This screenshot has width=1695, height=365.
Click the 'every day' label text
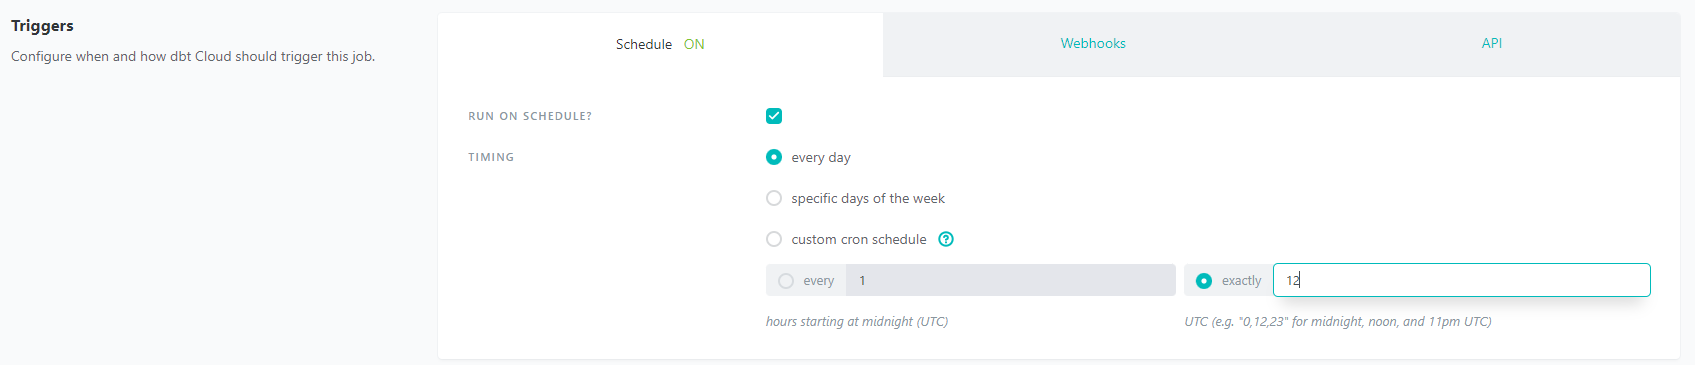[x=821, y=157]
